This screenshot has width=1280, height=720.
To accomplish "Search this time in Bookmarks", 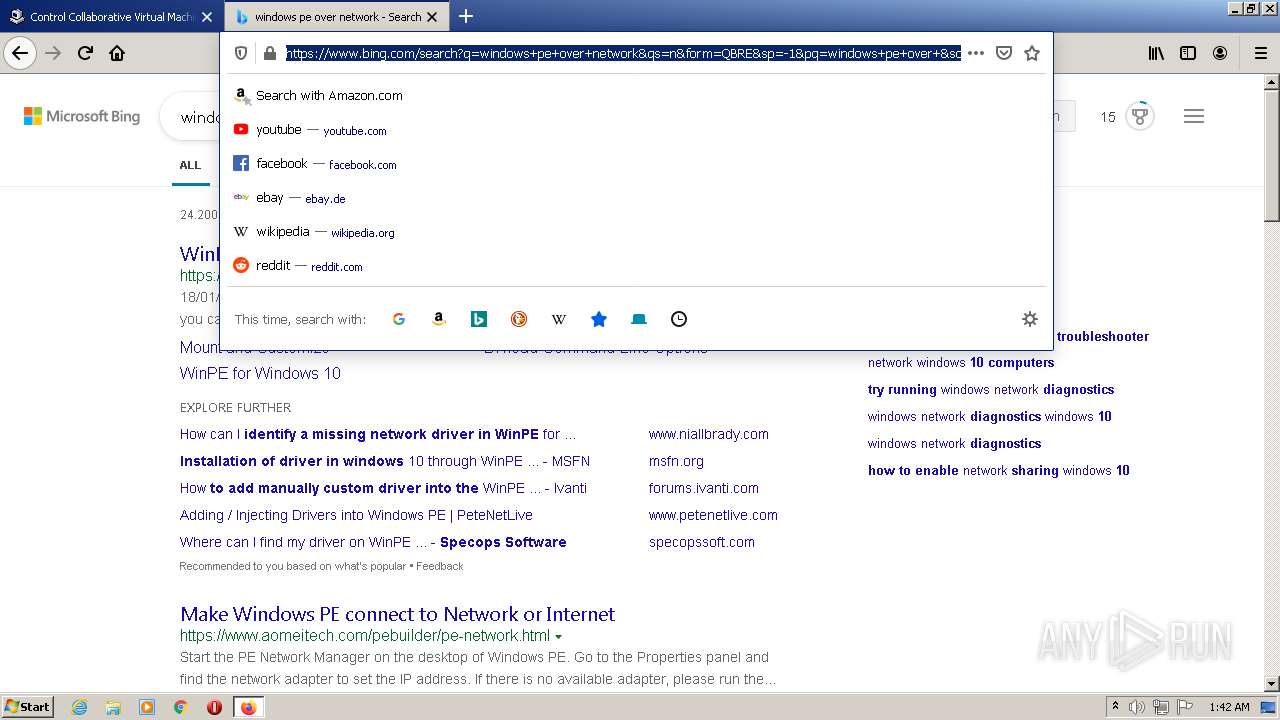I will point(599,319).
